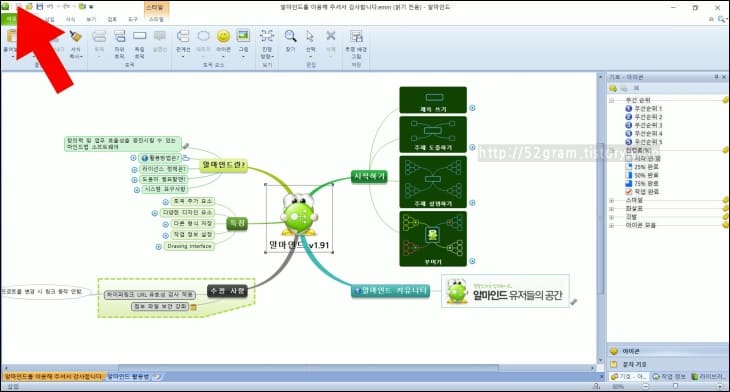
Task: Click the save disk icon in quick access
Action: click(x=40, y=7)
